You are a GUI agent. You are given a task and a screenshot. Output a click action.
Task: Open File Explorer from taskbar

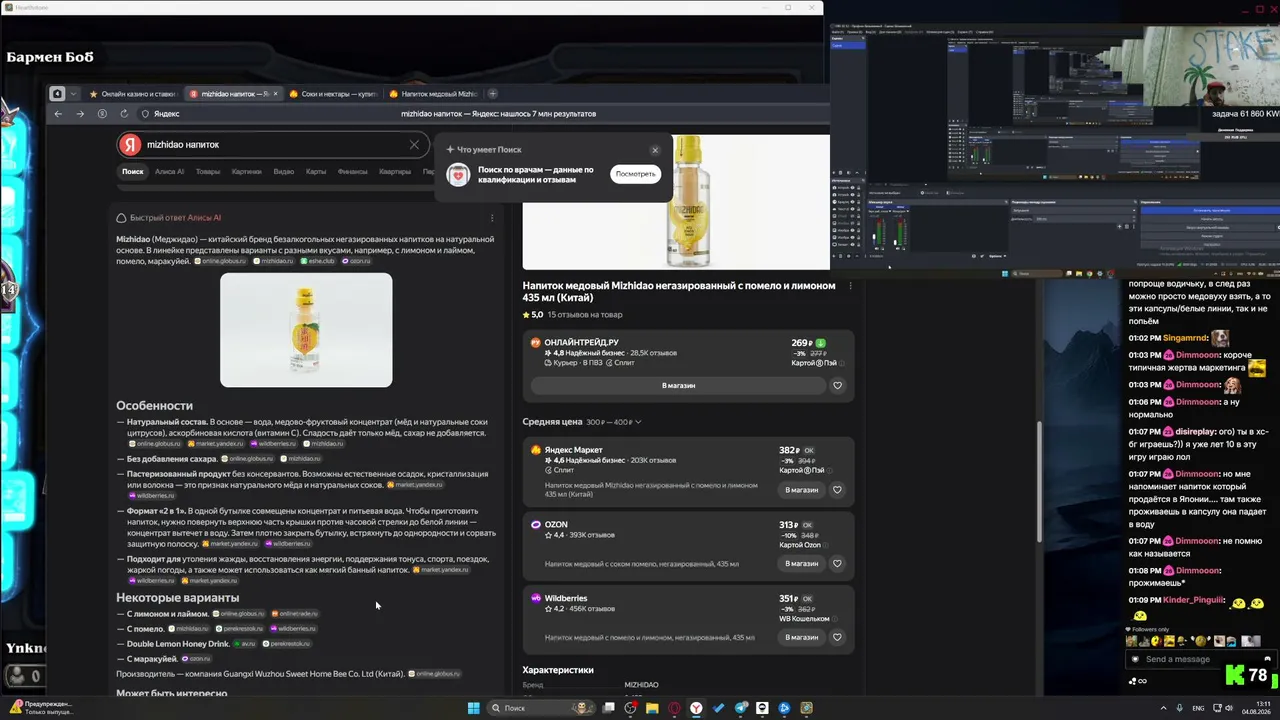tap(652, 708)
